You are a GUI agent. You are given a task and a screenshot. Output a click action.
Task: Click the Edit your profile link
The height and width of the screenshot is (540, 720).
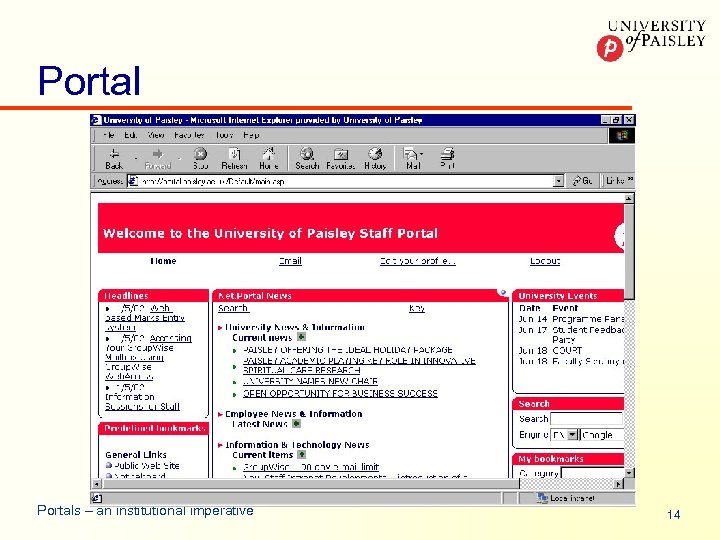click(417, 261)
